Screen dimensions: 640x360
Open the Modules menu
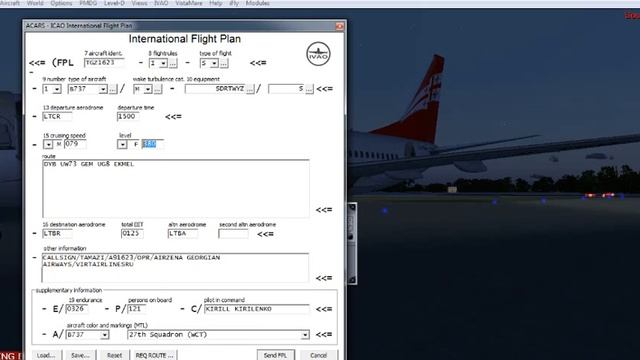258,3
